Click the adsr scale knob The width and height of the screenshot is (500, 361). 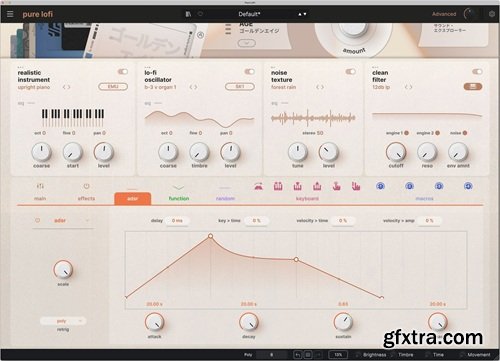coord(63,269)
